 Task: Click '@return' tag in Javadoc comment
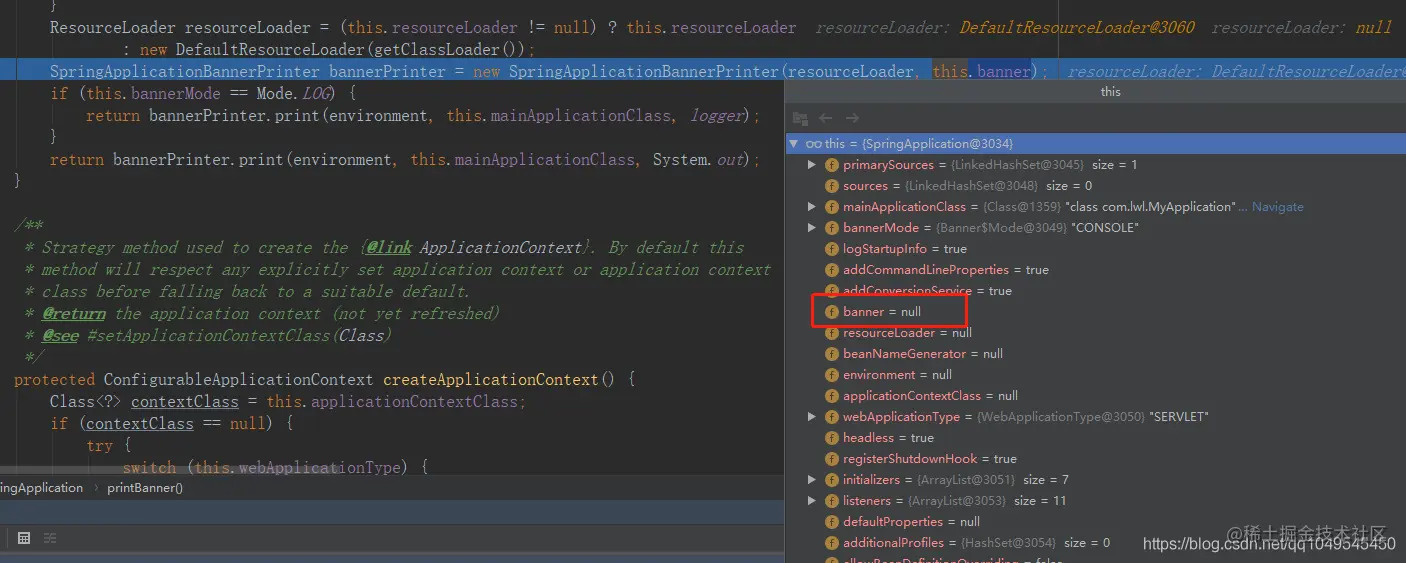[74, 314]
